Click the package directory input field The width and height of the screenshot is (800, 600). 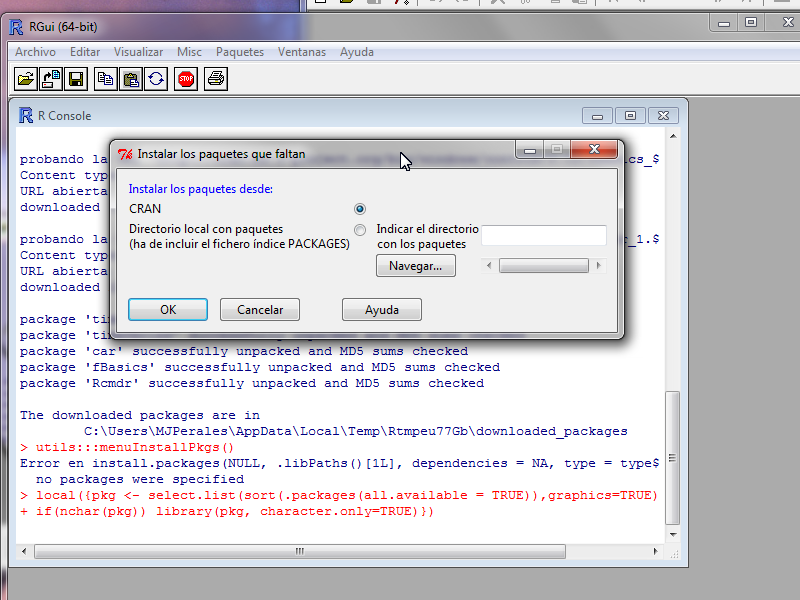(x=544, y=236)
